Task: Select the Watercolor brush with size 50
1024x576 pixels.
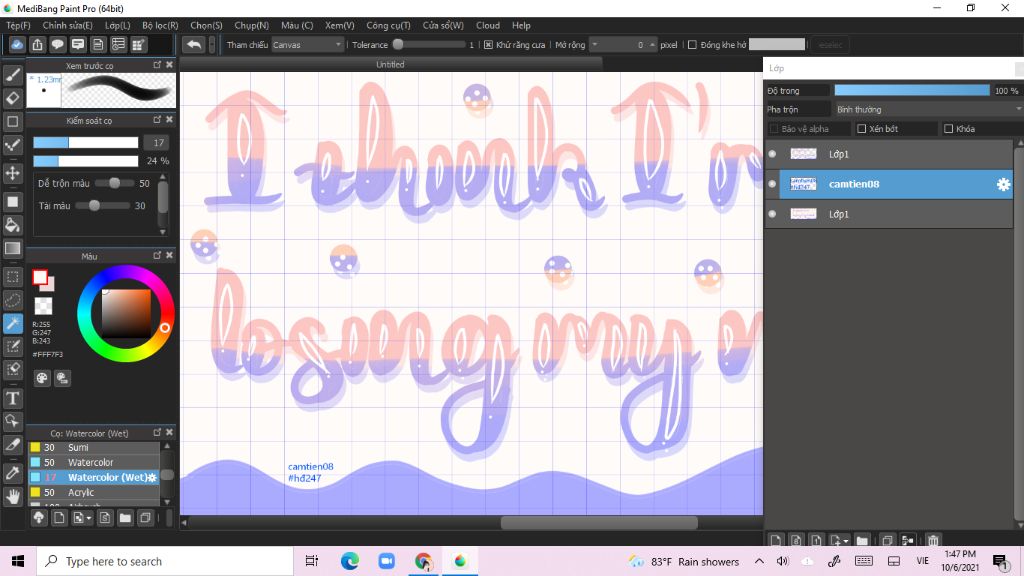Action: [93, 462]
